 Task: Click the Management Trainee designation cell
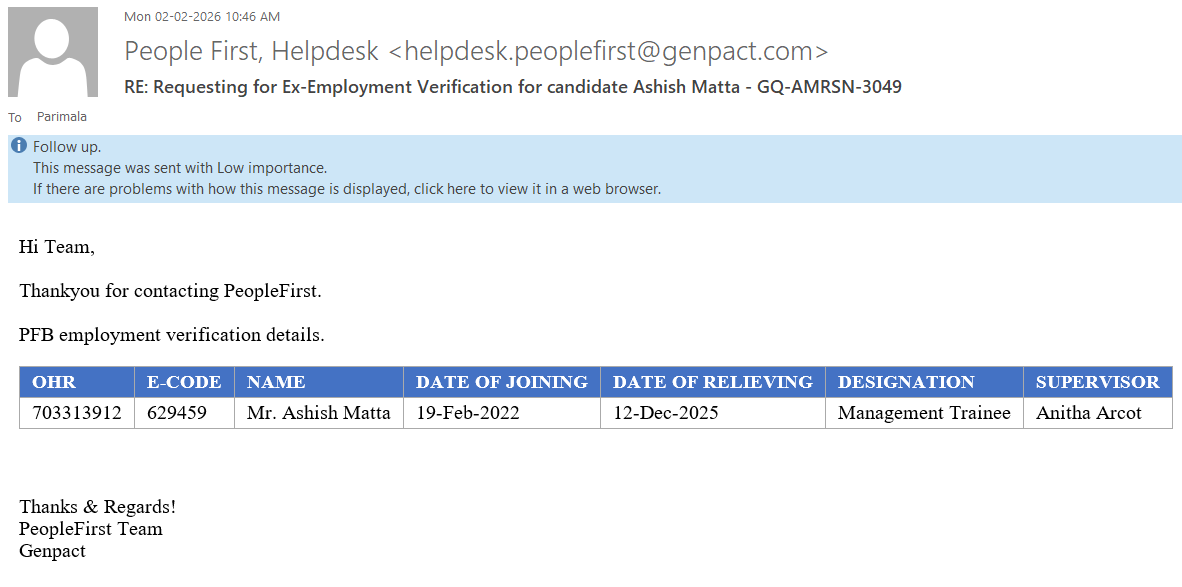pos(924,413)
